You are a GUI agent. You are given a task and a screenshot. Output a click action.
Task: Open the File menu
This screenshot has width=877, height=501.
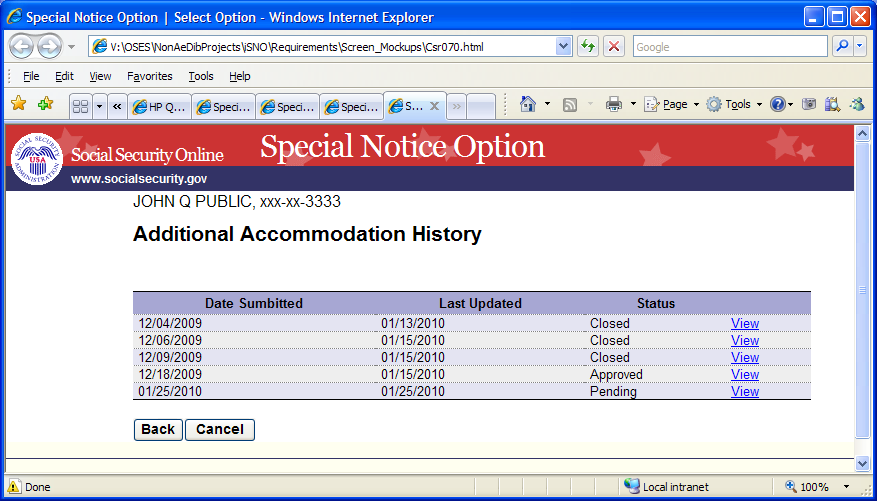31,76
